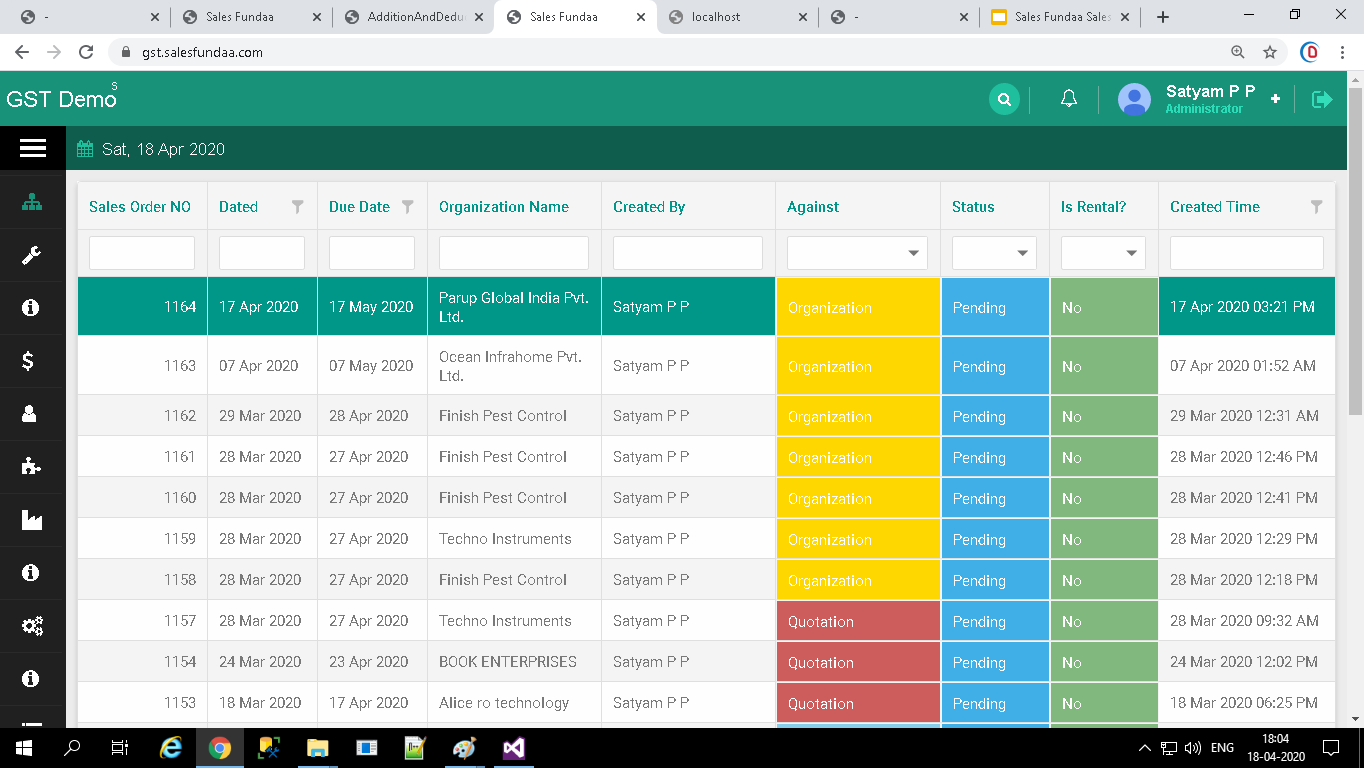Click the Satyam P P profile name
The height and width of the screenshot is (768, 1364).
pyautogui.click(x=1210, y=91)
